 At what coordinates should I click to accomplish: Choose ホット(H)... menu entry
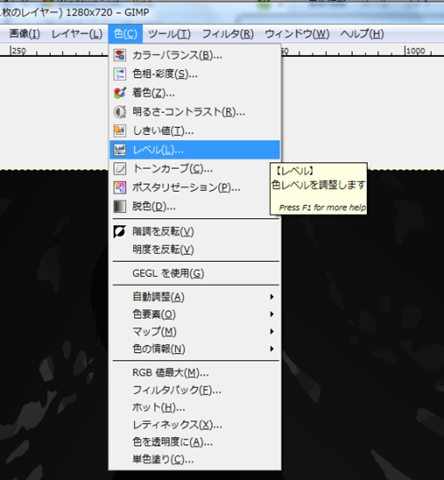tap(195, 407)
